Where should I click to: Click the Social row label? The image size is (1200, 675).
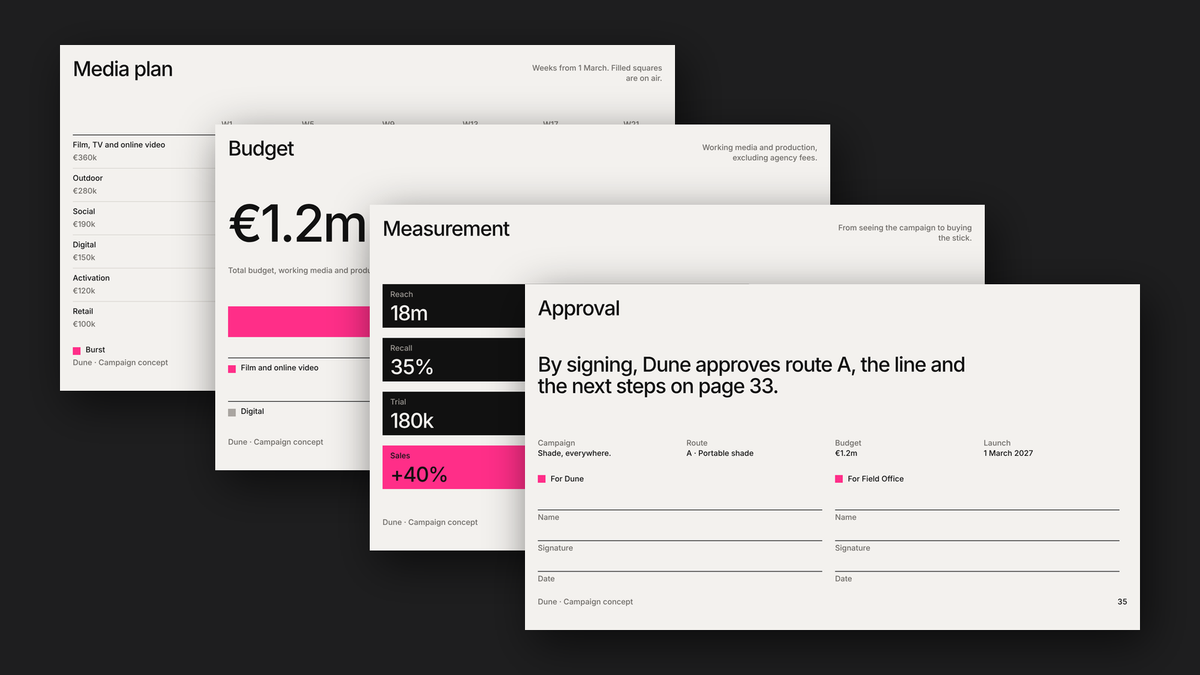[x=84, y=211]
